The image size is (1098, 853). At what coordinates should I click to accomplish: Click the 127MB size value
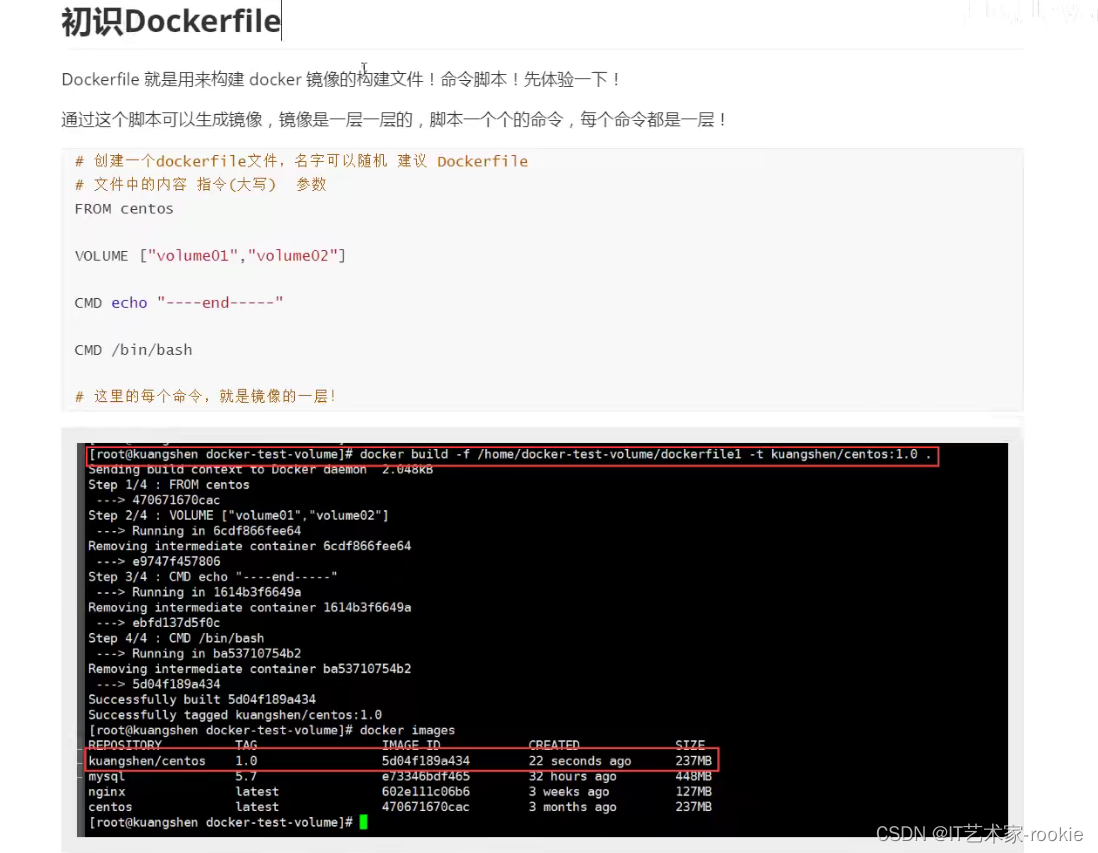[x=693, y=792]
